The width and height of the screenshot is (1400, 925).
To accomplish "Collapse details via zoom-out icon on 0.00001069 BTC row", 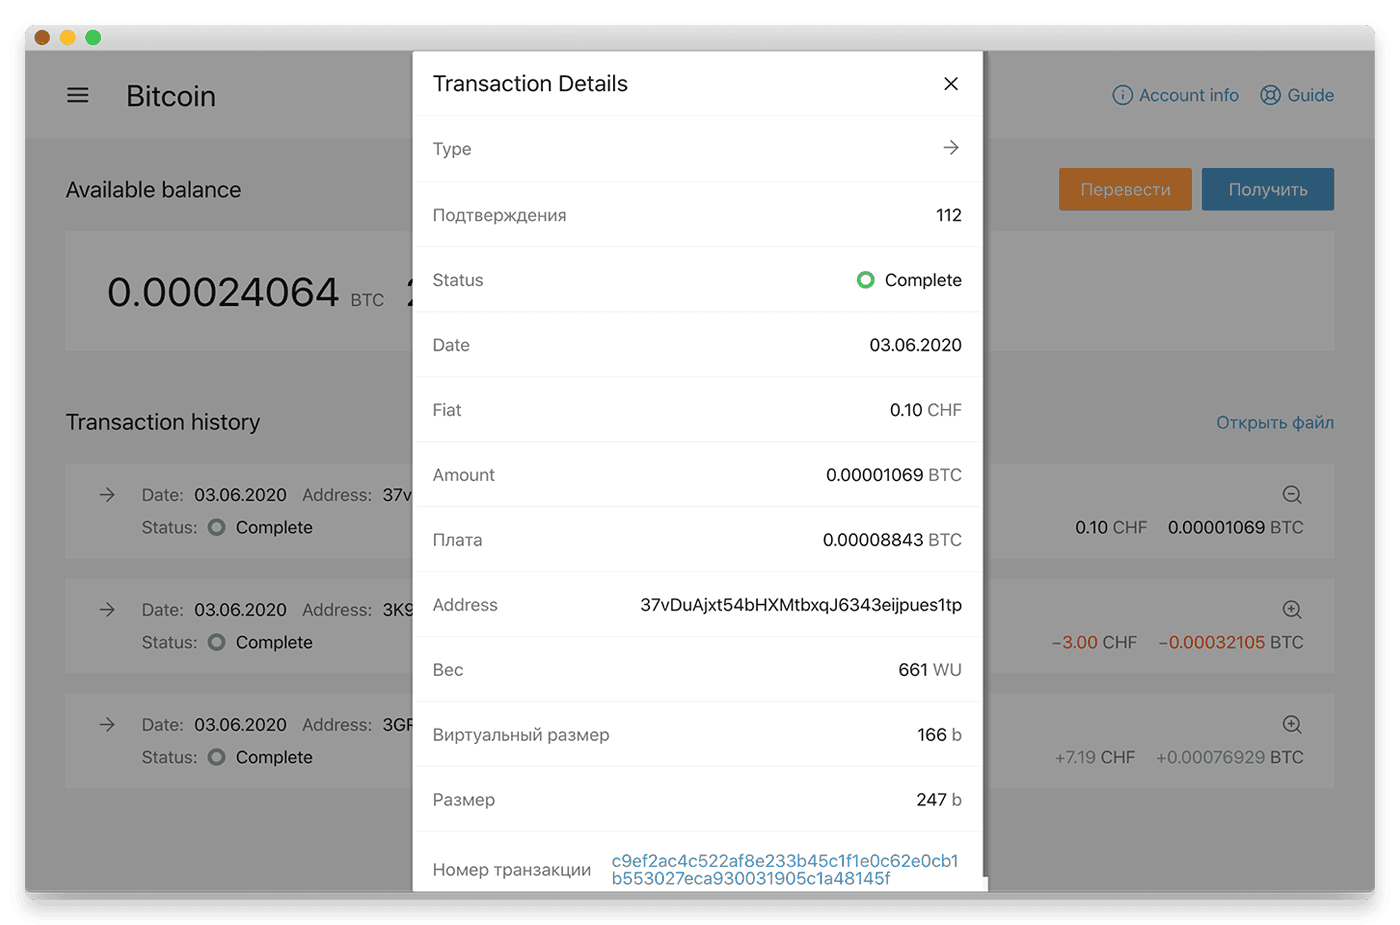I will [1292, 495].
